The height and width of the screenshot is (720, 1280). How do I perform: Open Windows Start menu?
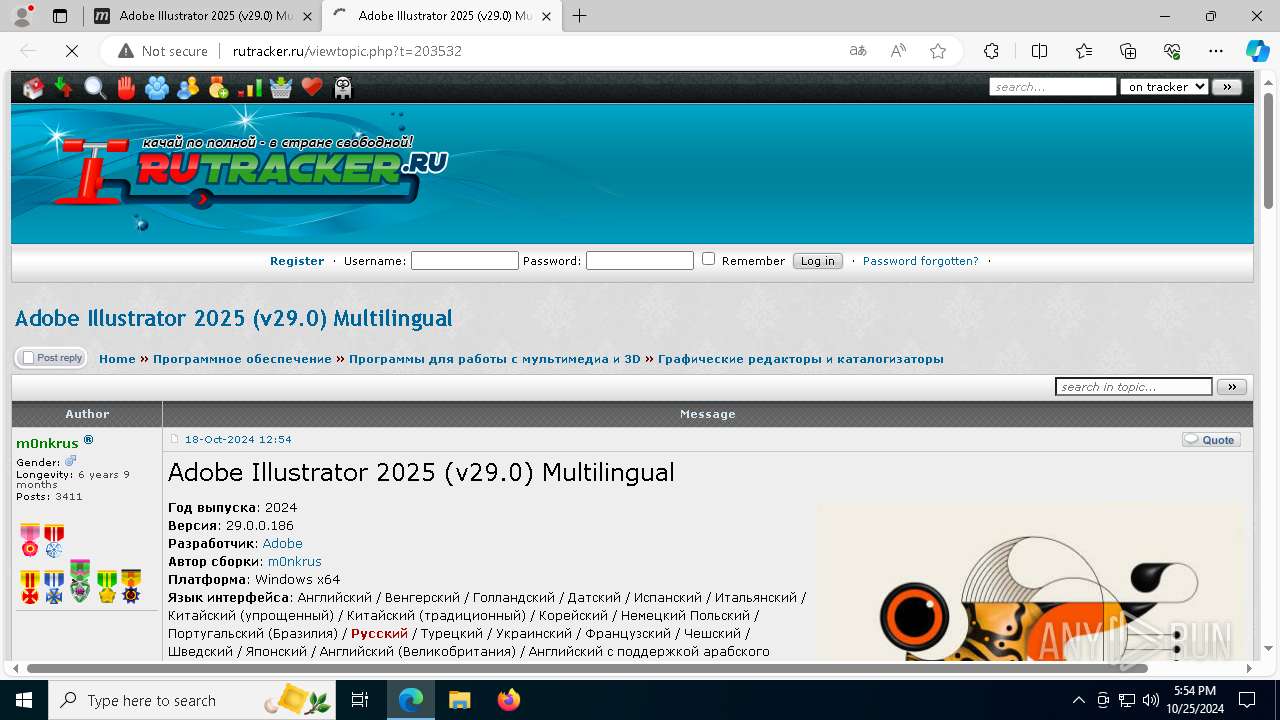click(24, 700)
